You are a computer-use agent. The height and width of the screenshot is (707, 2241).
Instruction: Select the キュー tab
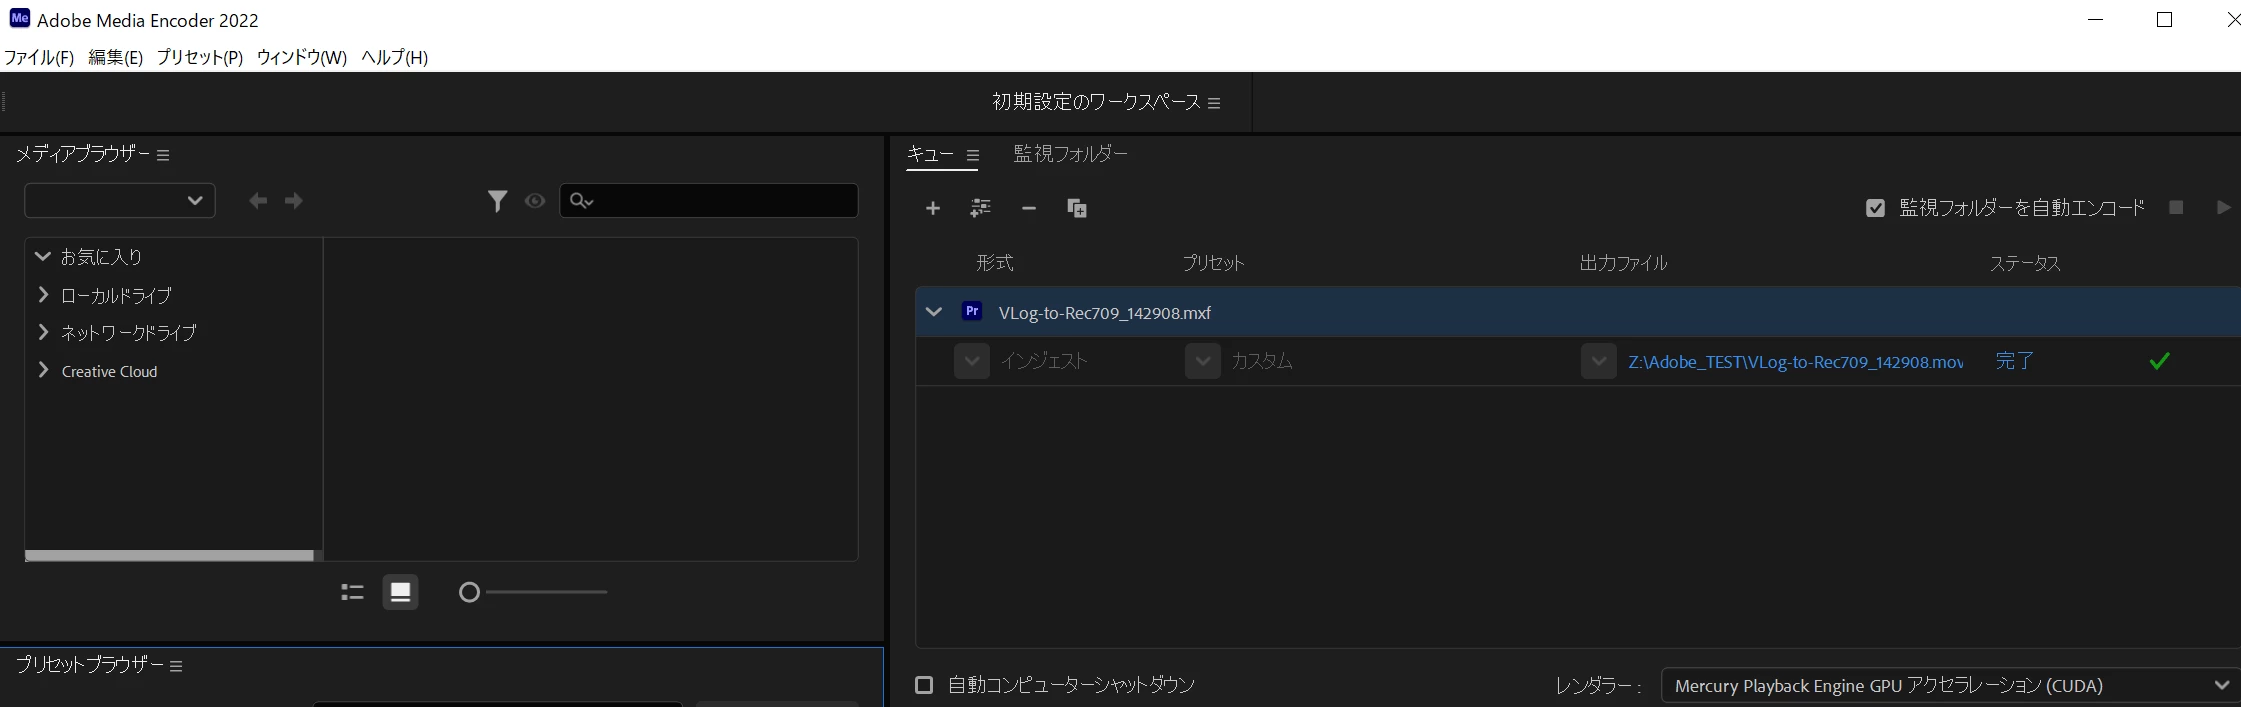930,154
